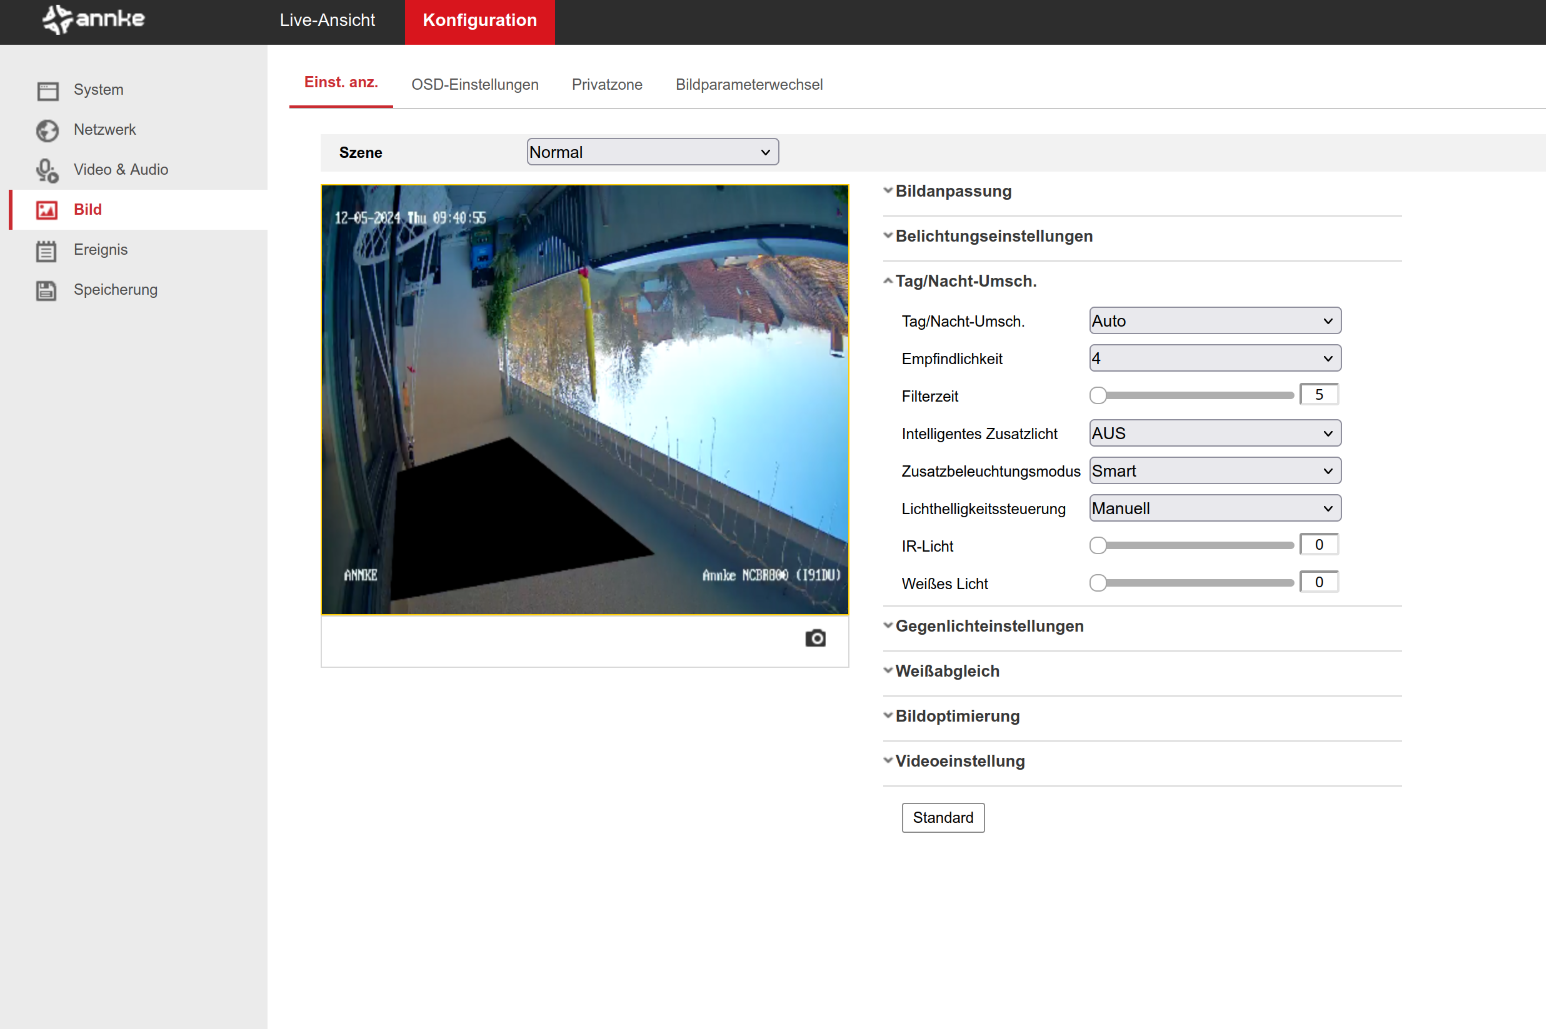This screenshot has width=1546, height=1029.
Task: Expand the Weißabgleich section
Action: point(947,671)
